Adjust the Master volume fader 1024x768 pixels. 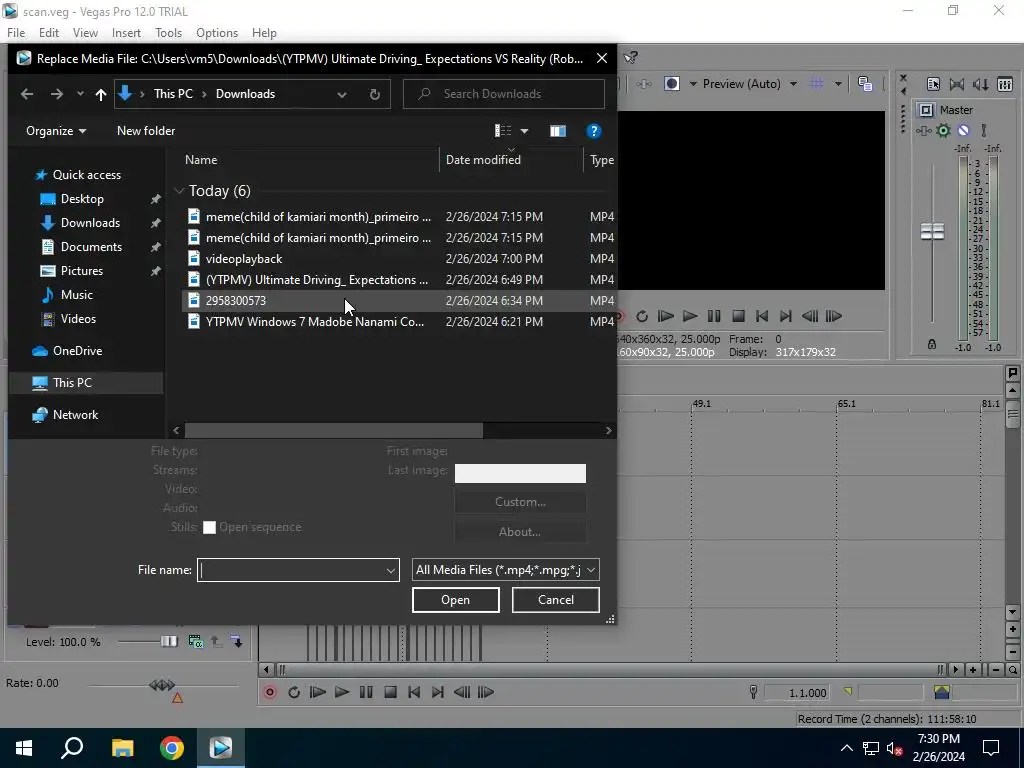(932, 231)
